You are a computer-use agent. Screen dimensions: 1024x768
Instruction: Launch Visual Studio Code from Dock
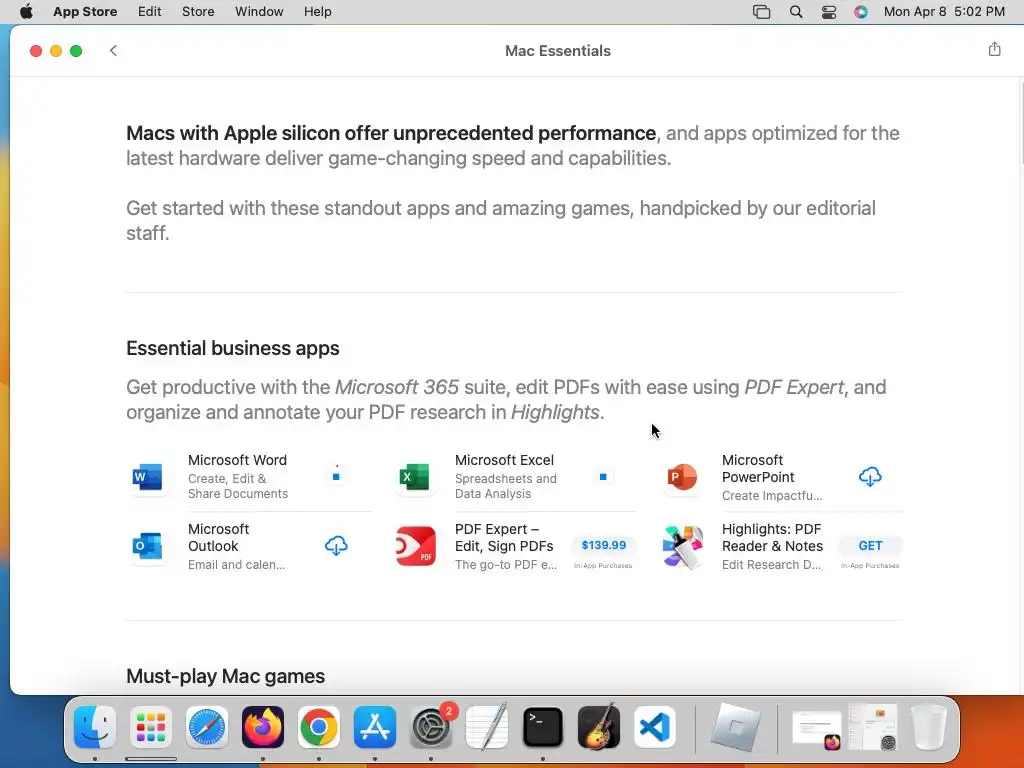click(654, 727)
